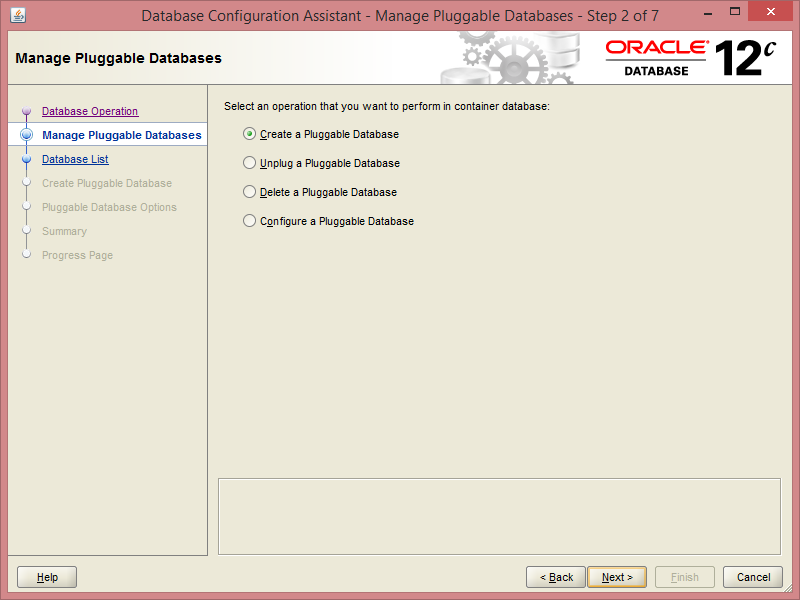
Task: Click the step marker beside Database List
Action: 26,159
